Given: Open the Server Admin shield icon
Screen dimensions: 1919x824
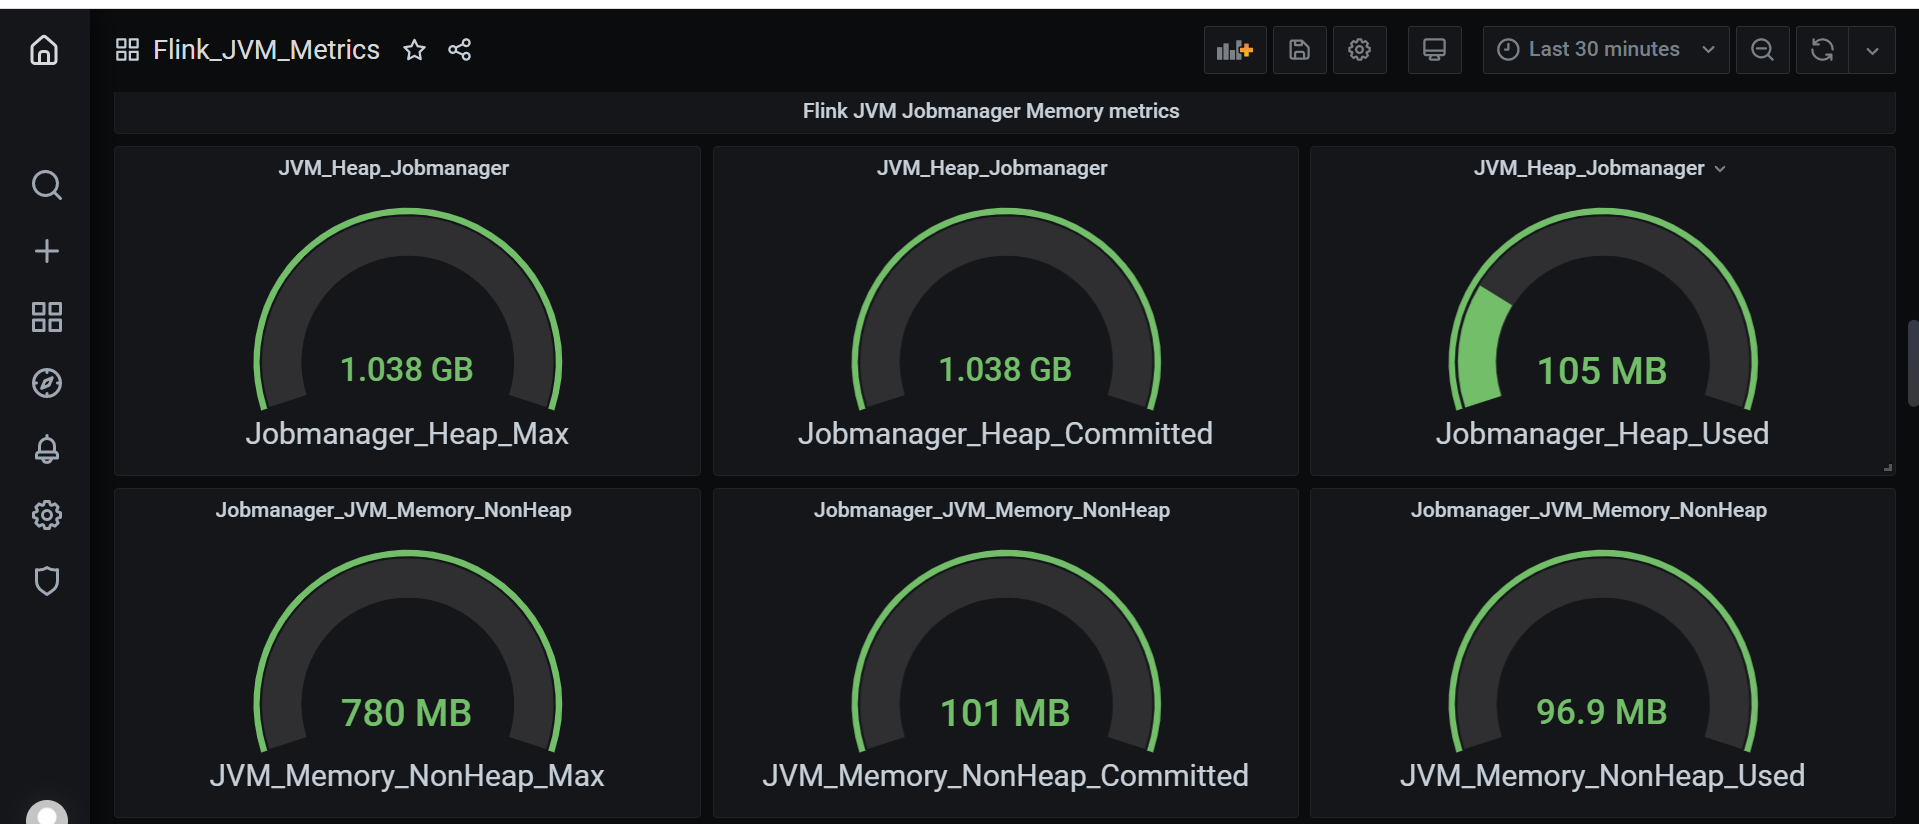Looking at the screenshot, I should pos(46,581).
